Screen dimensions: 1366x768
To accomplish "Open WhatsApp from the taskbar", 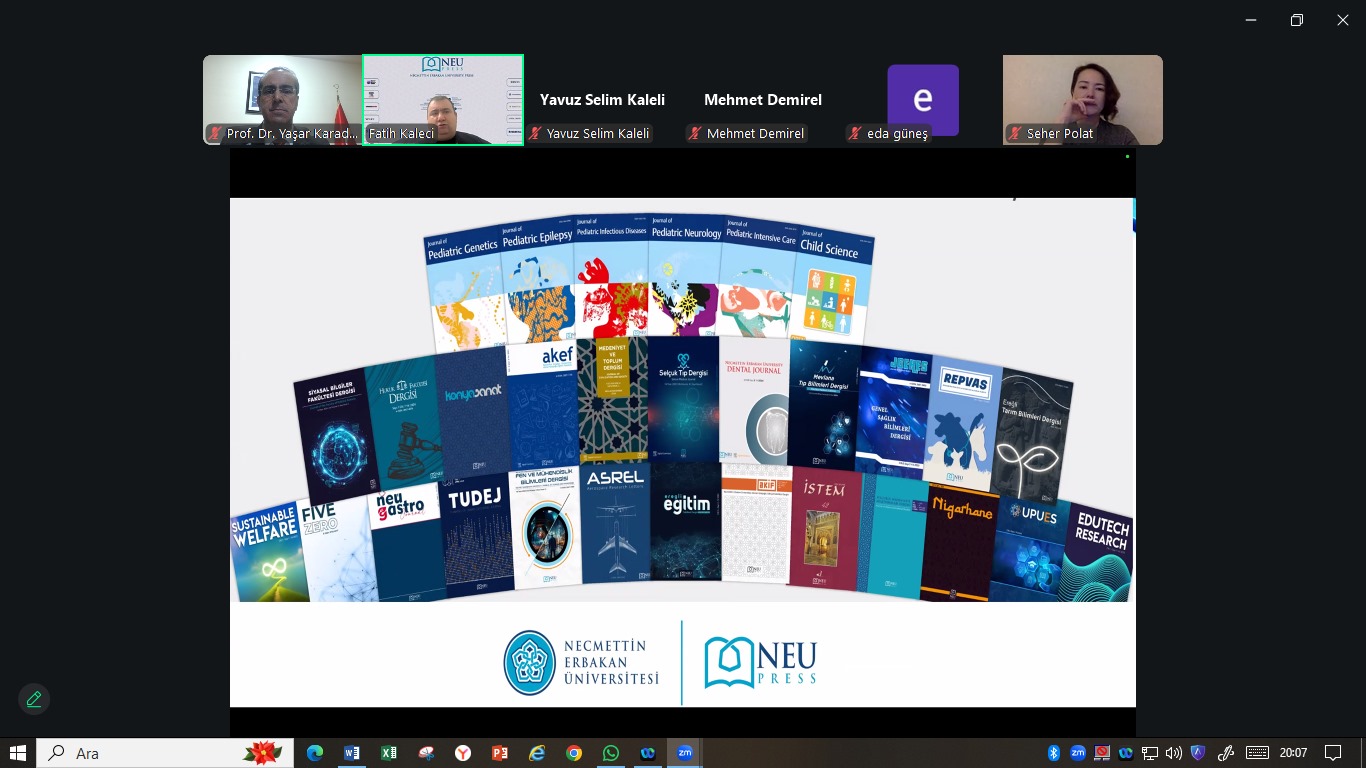I will 611,753.
